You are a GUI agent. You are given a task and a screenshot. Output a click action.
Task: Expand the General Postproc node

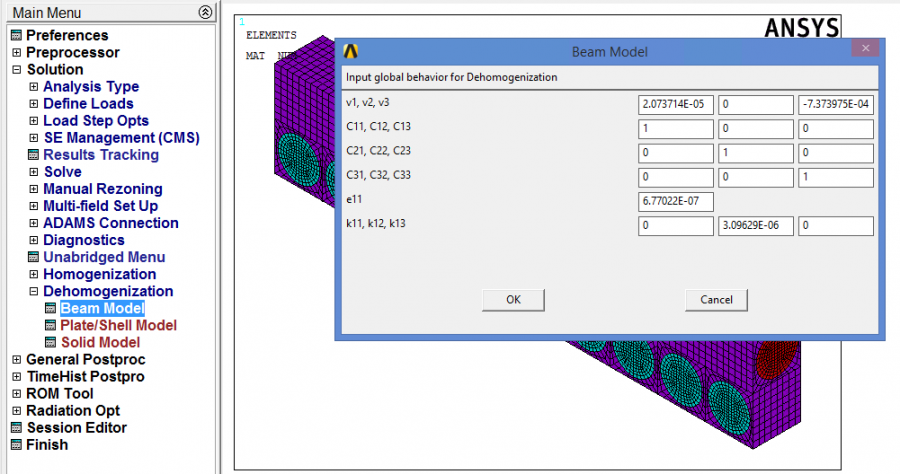click(x=17, y=360)
